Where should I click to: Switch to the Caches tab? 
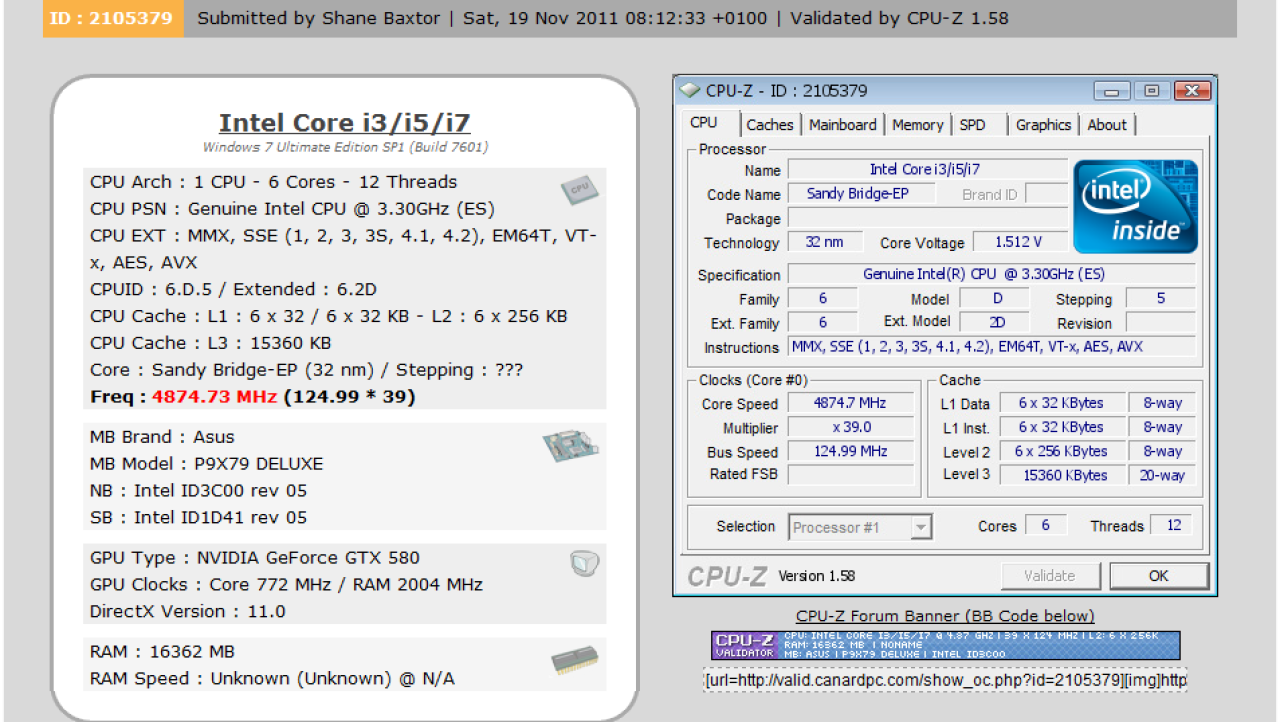click(x=770, y=125)
